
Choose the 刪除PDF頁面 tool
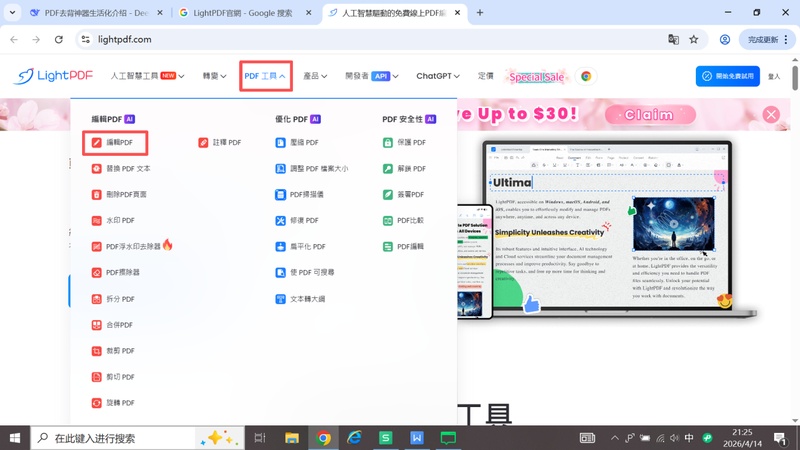119,194
